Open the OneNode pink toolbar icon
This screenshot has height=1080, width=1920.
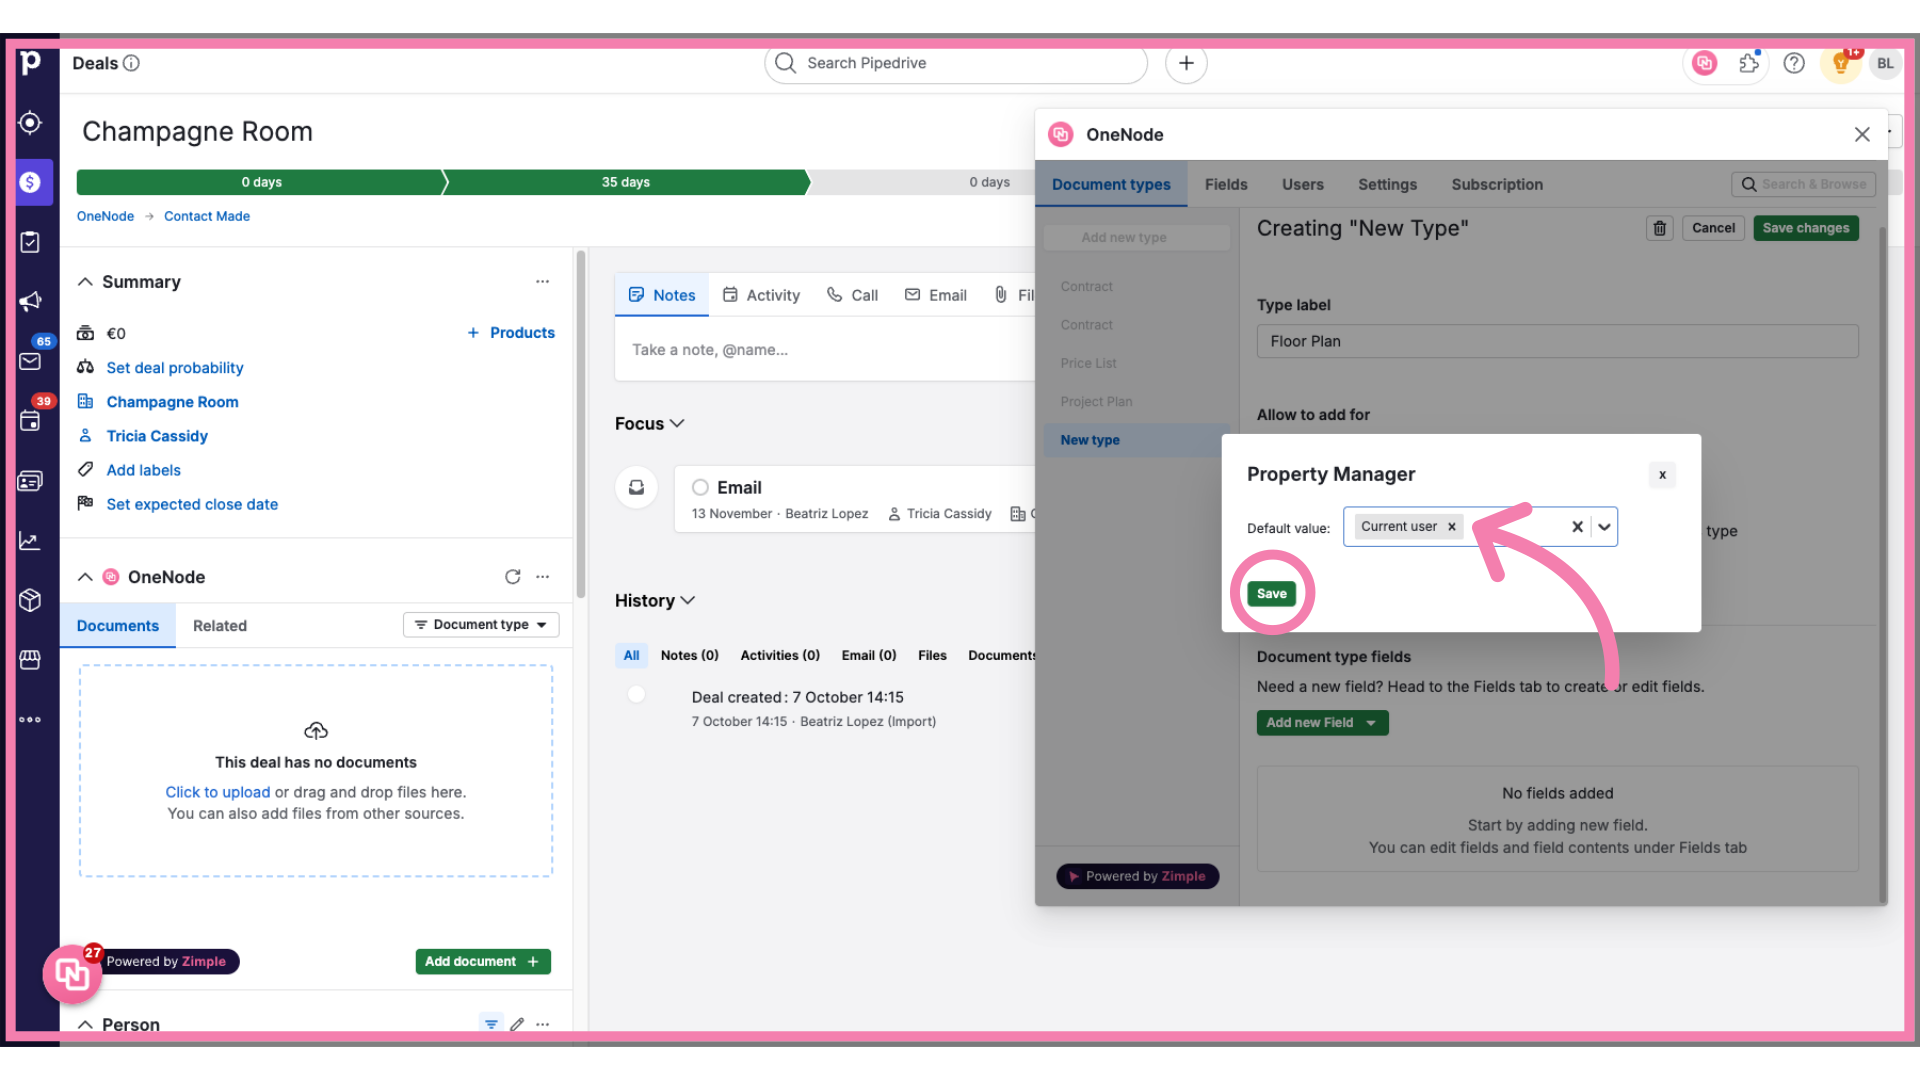(x=1704, y=63)
